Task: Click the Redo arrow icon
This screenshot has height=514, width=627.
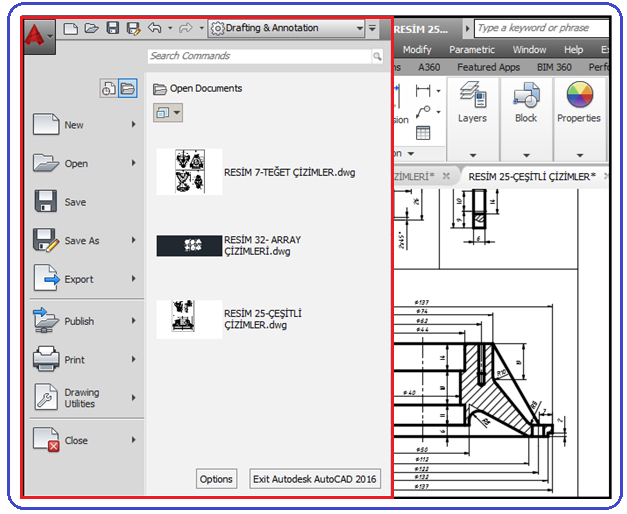Action: 186,28
